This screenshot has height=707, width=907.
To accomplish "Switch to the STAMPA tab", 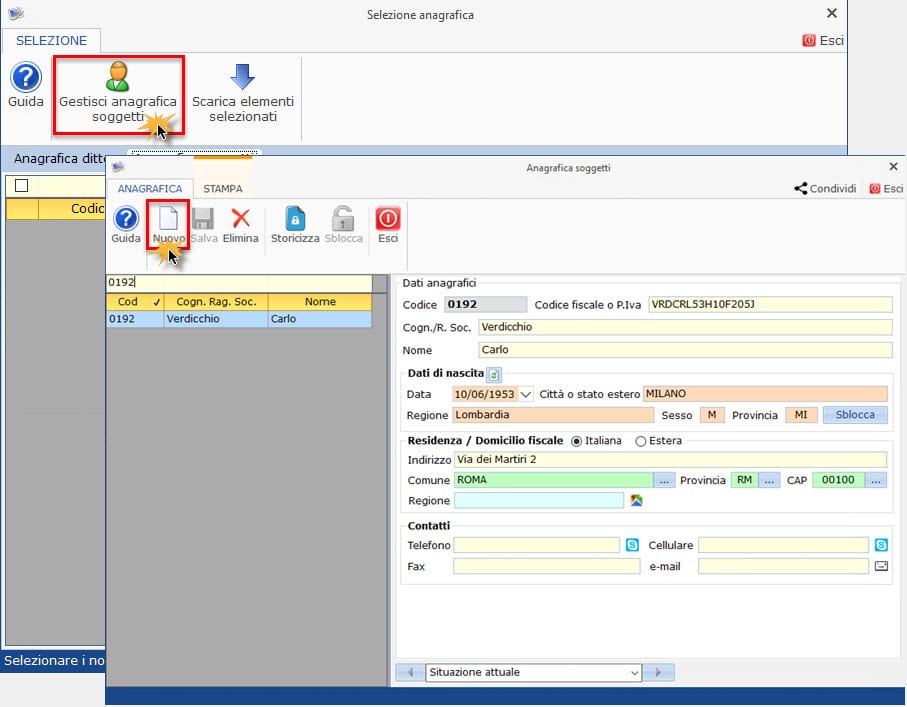I will pyautogui.click(x=223, y=189).
